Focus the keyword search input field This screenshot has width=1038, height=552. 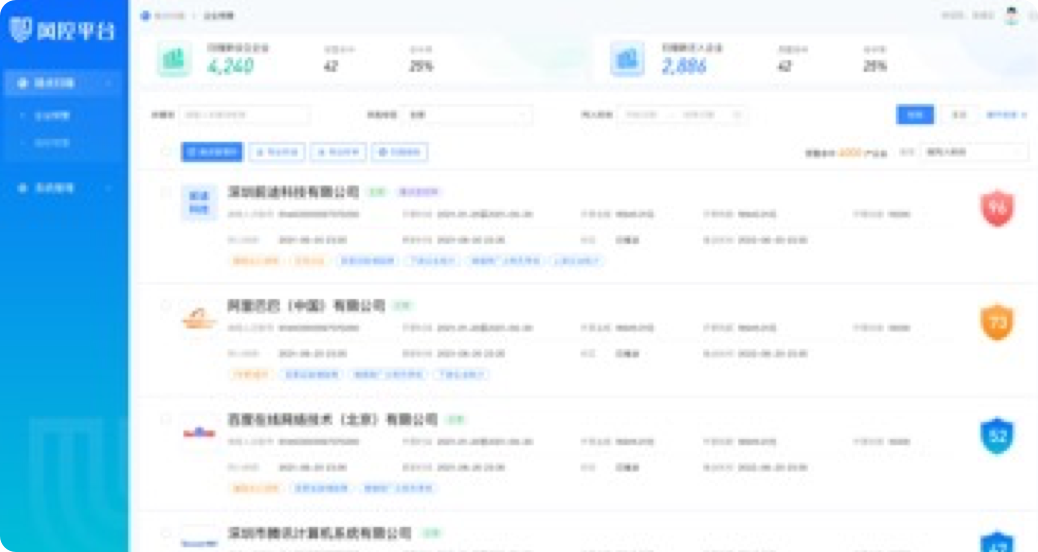tap(244, 115)
